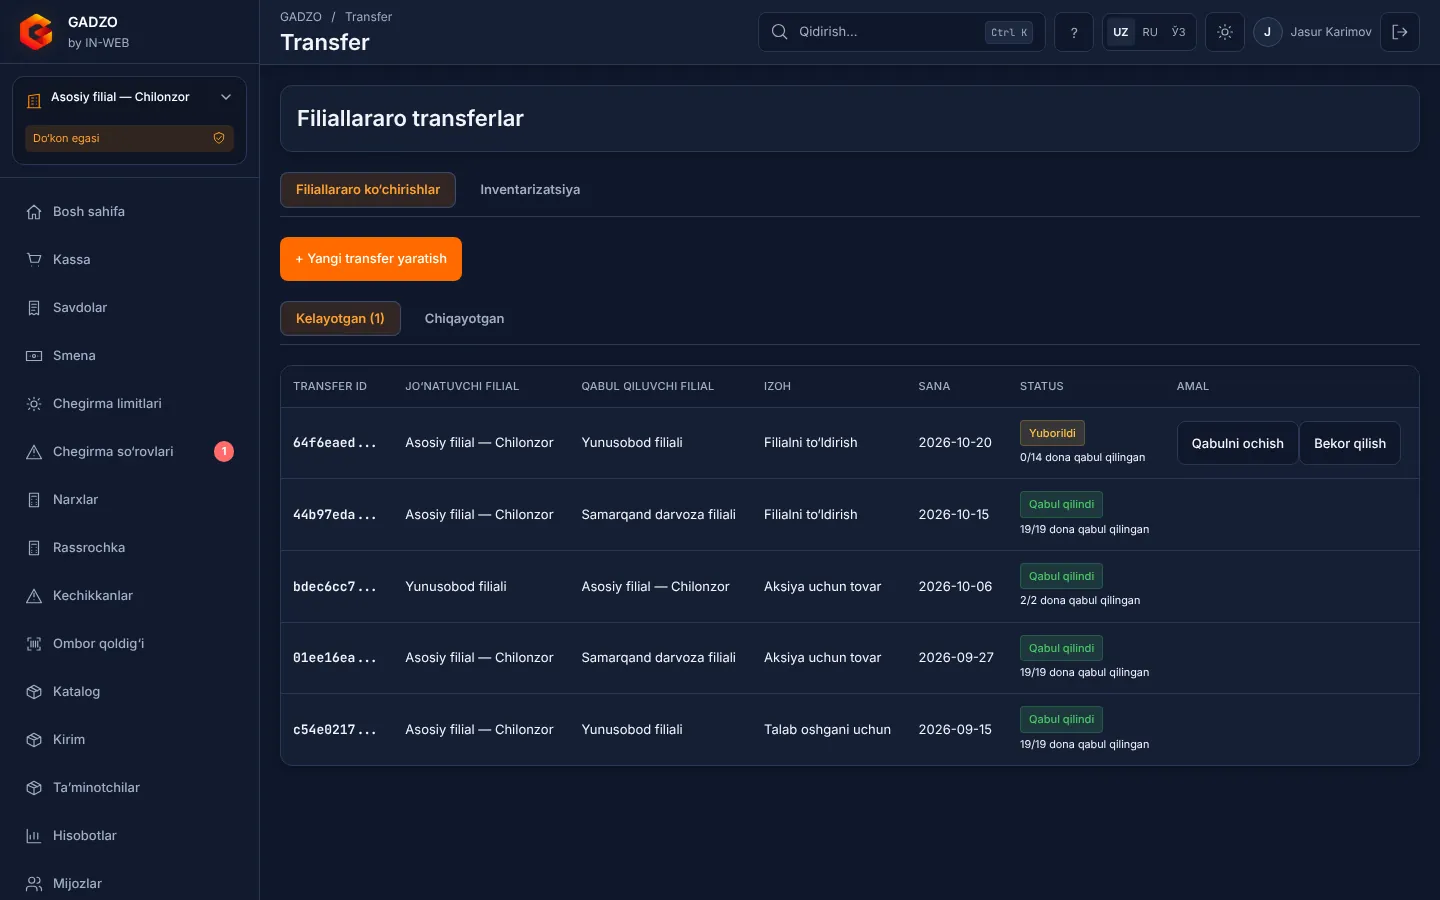Viewport: 1440px width, 900px height.
Task: Click the Talab oshgani uchun note cell
Action: click(x=827, y=730)
